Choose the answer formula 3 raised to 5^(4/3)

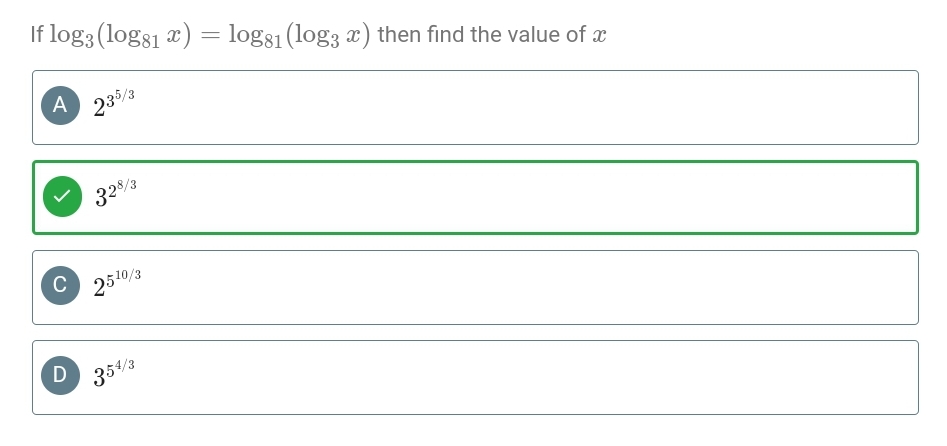(x=114, y=373)
